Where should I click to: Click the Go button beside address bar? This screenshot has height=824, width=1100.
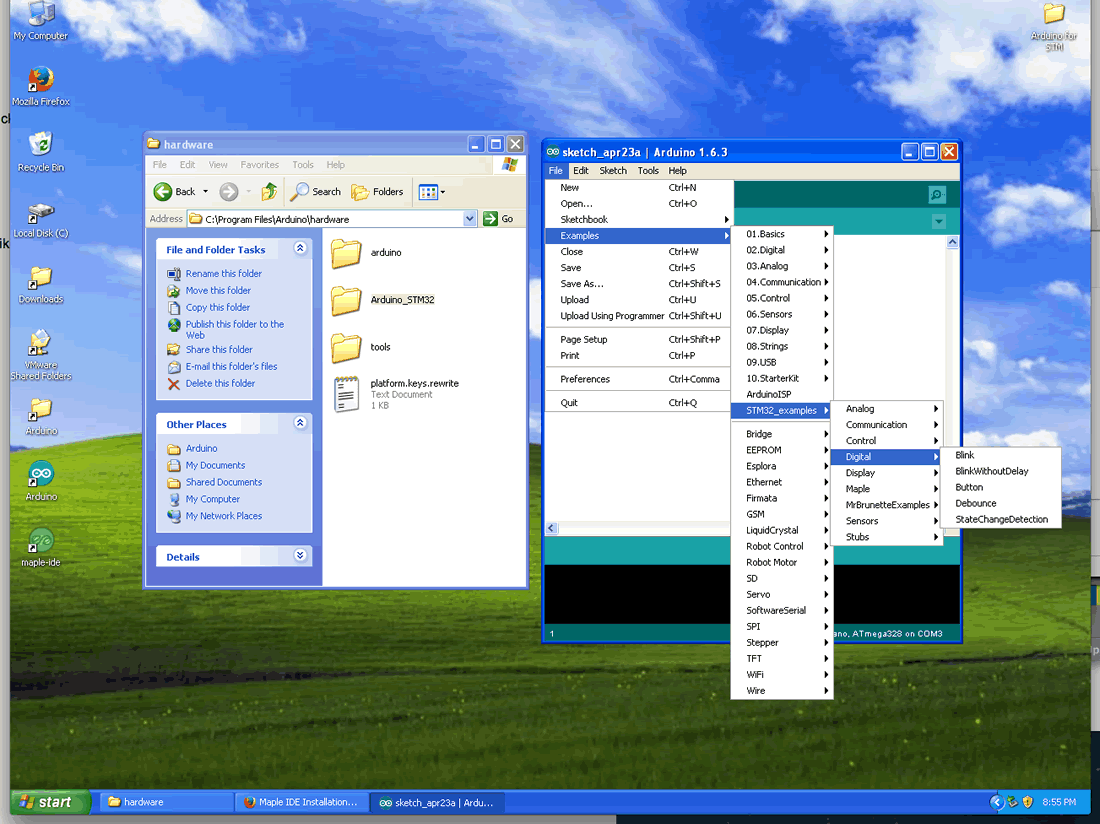[499, 219]
